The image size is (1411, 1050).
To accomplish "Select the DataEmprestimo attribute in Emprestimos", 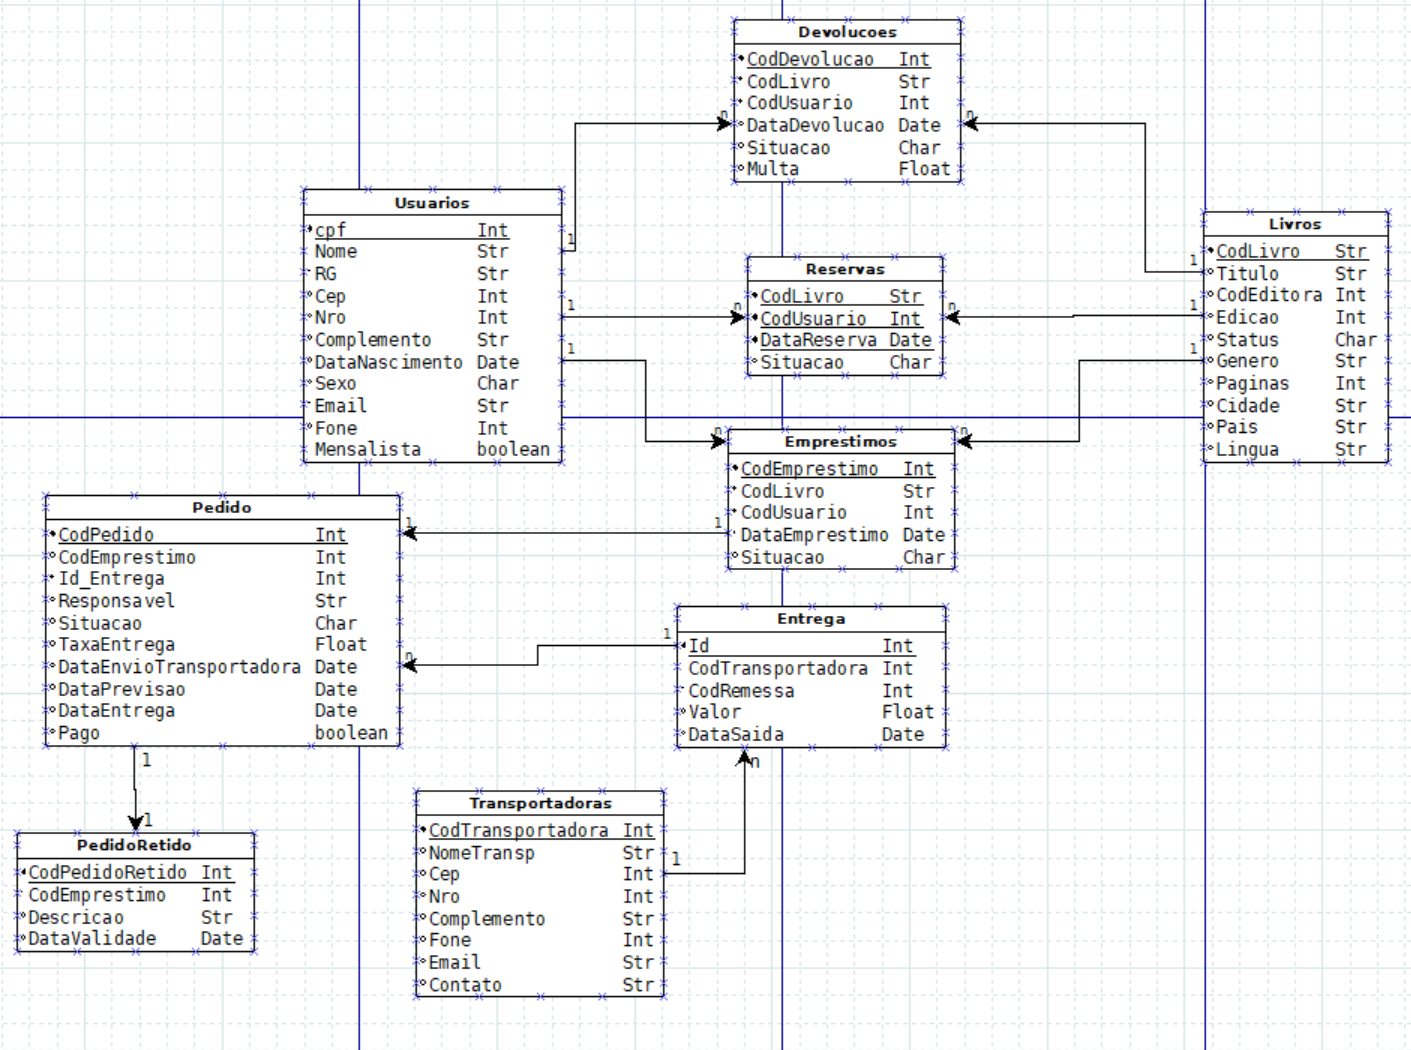I will (x=814, y=535).
